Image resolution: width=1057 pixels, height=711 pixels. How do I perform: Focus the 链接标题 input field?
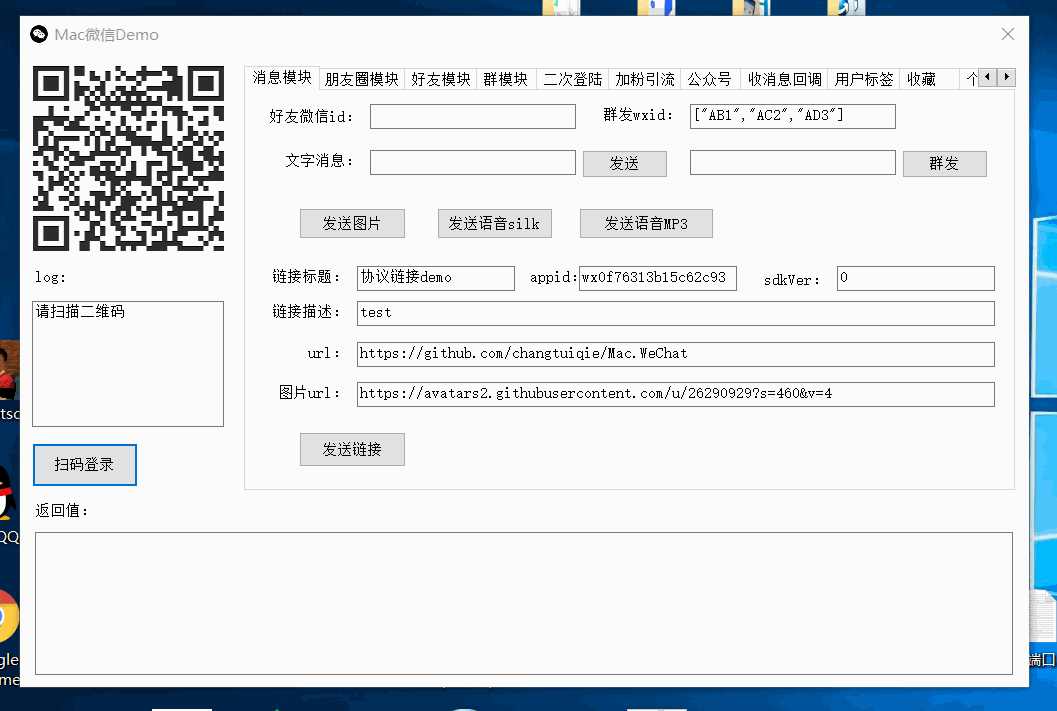point(436,278)
